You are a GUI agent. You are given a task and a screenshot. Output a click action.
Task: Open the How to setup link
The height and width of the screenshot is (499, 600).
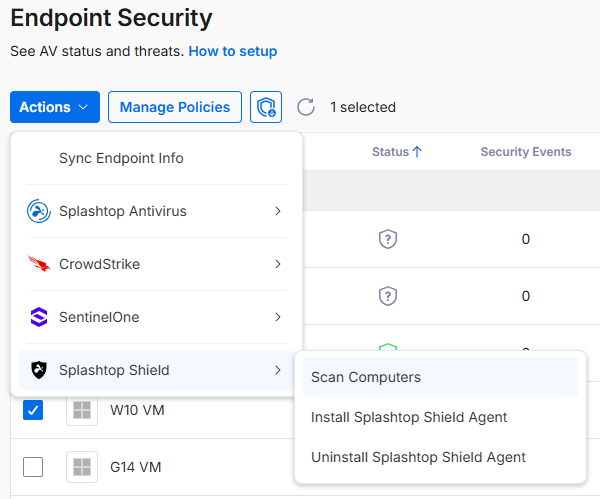pyautogui.click(x=233, y=51)
